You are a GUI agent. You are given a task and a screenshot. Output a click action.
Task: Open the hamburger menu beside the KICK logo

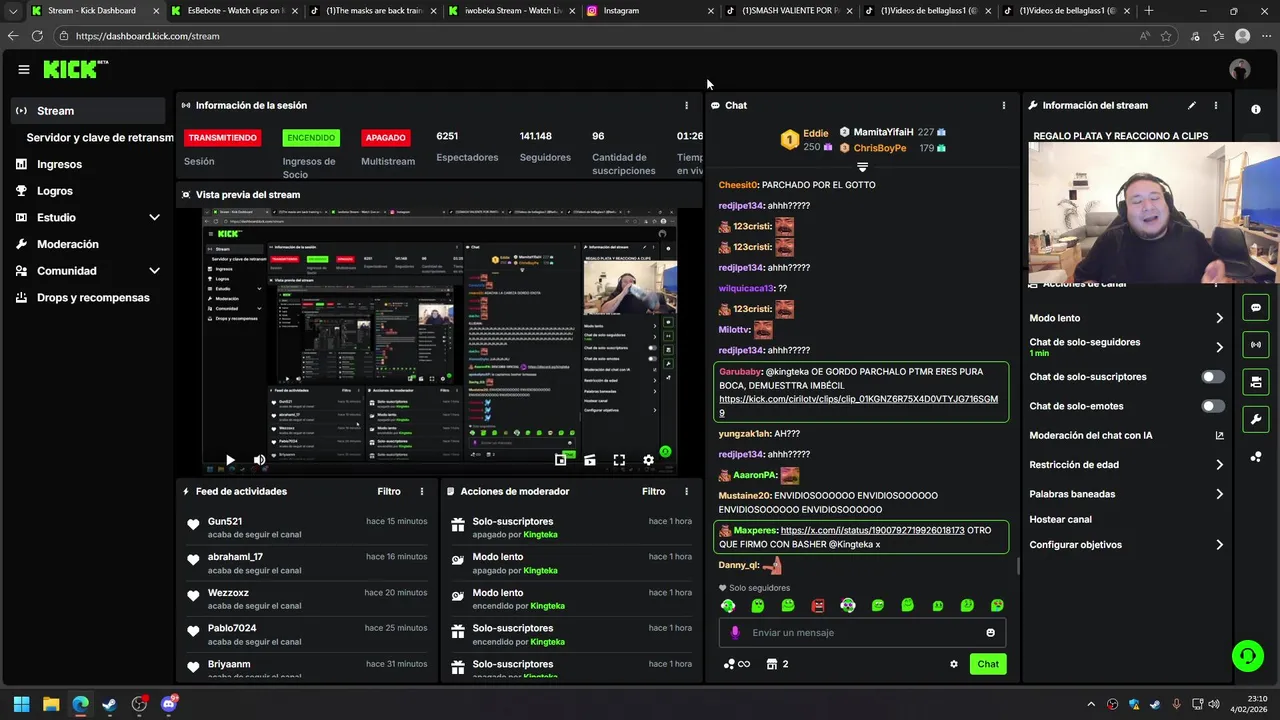click(23, 69)
